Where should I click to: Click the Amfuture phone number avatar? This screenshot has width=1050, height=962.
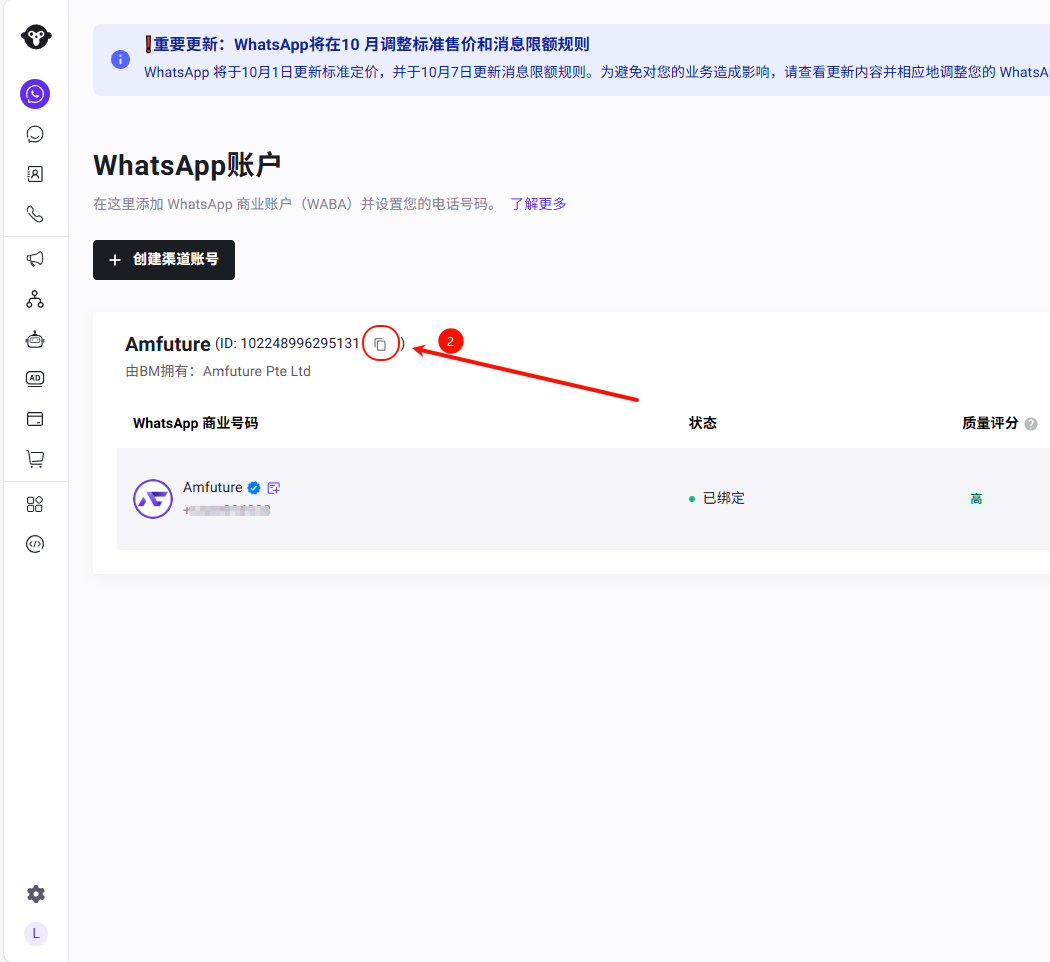point(153,498)
